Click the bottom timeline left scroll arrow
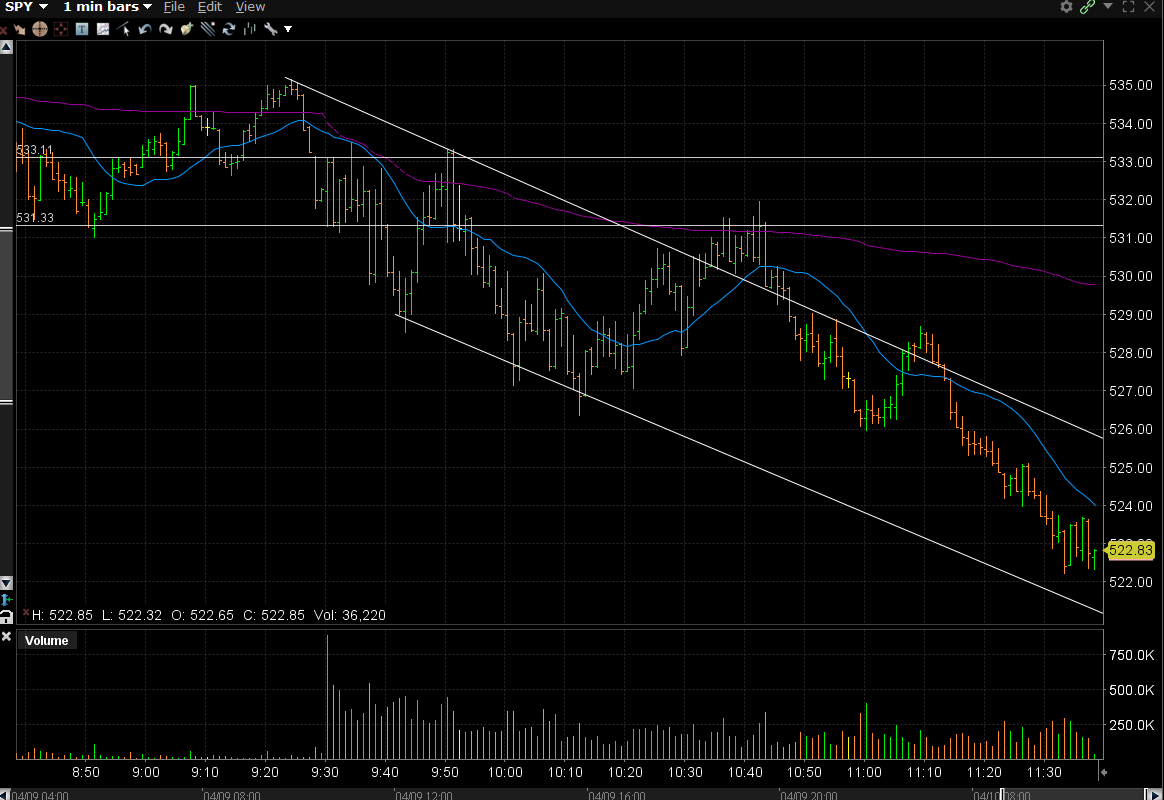The image size is (1164, 800). coord(4,795)
